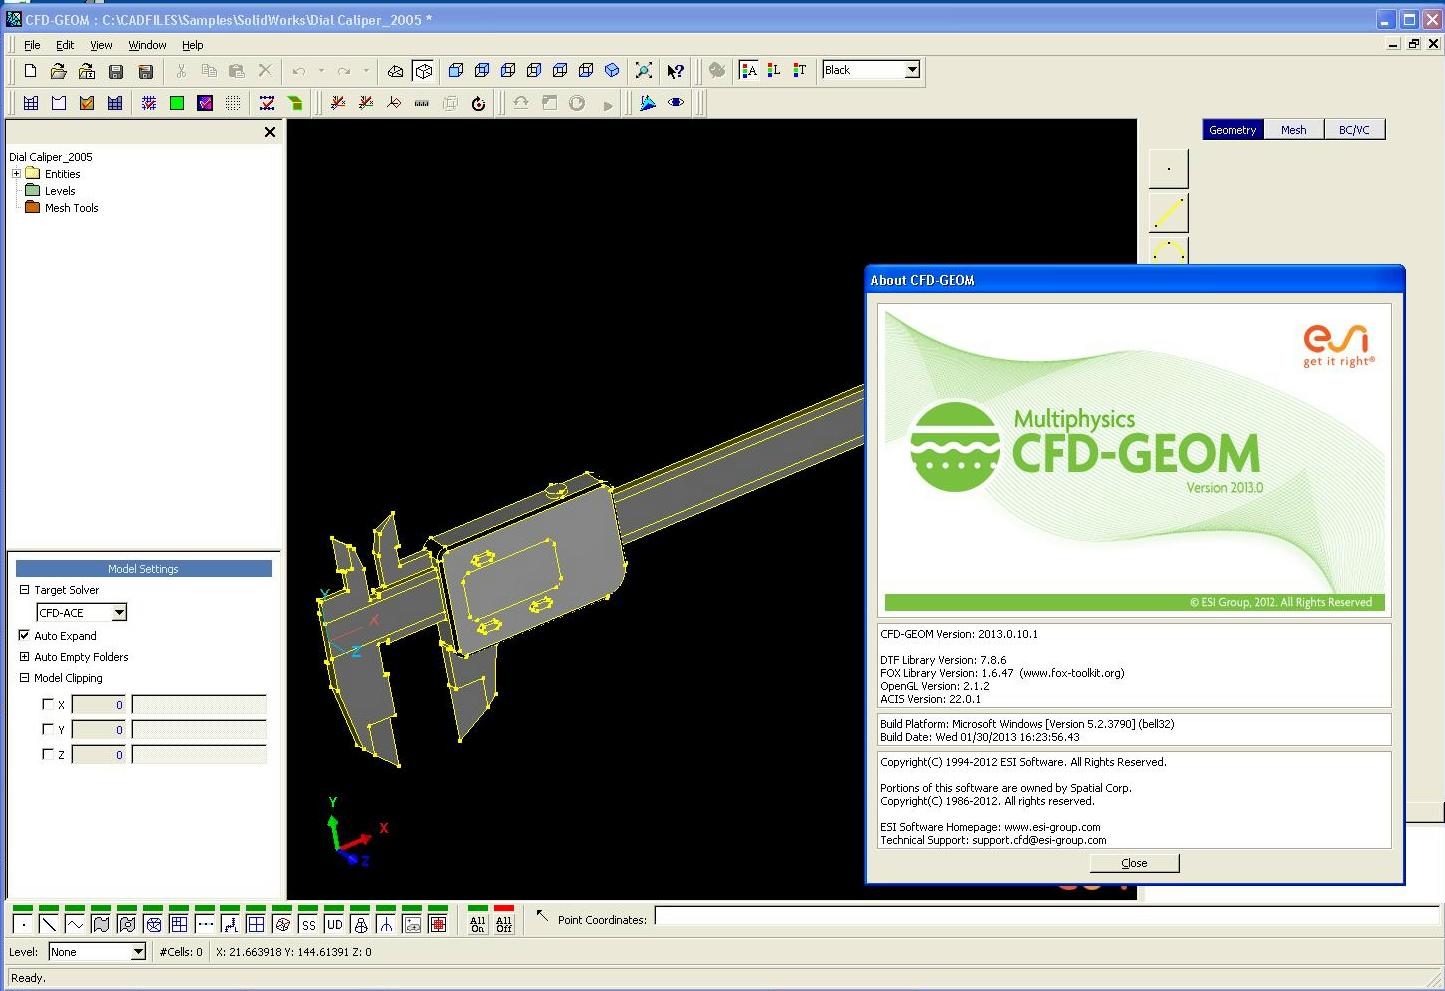Click the blue eye visibility icon
This screenshot has height=991, width=1445.
tap(676, 103)
